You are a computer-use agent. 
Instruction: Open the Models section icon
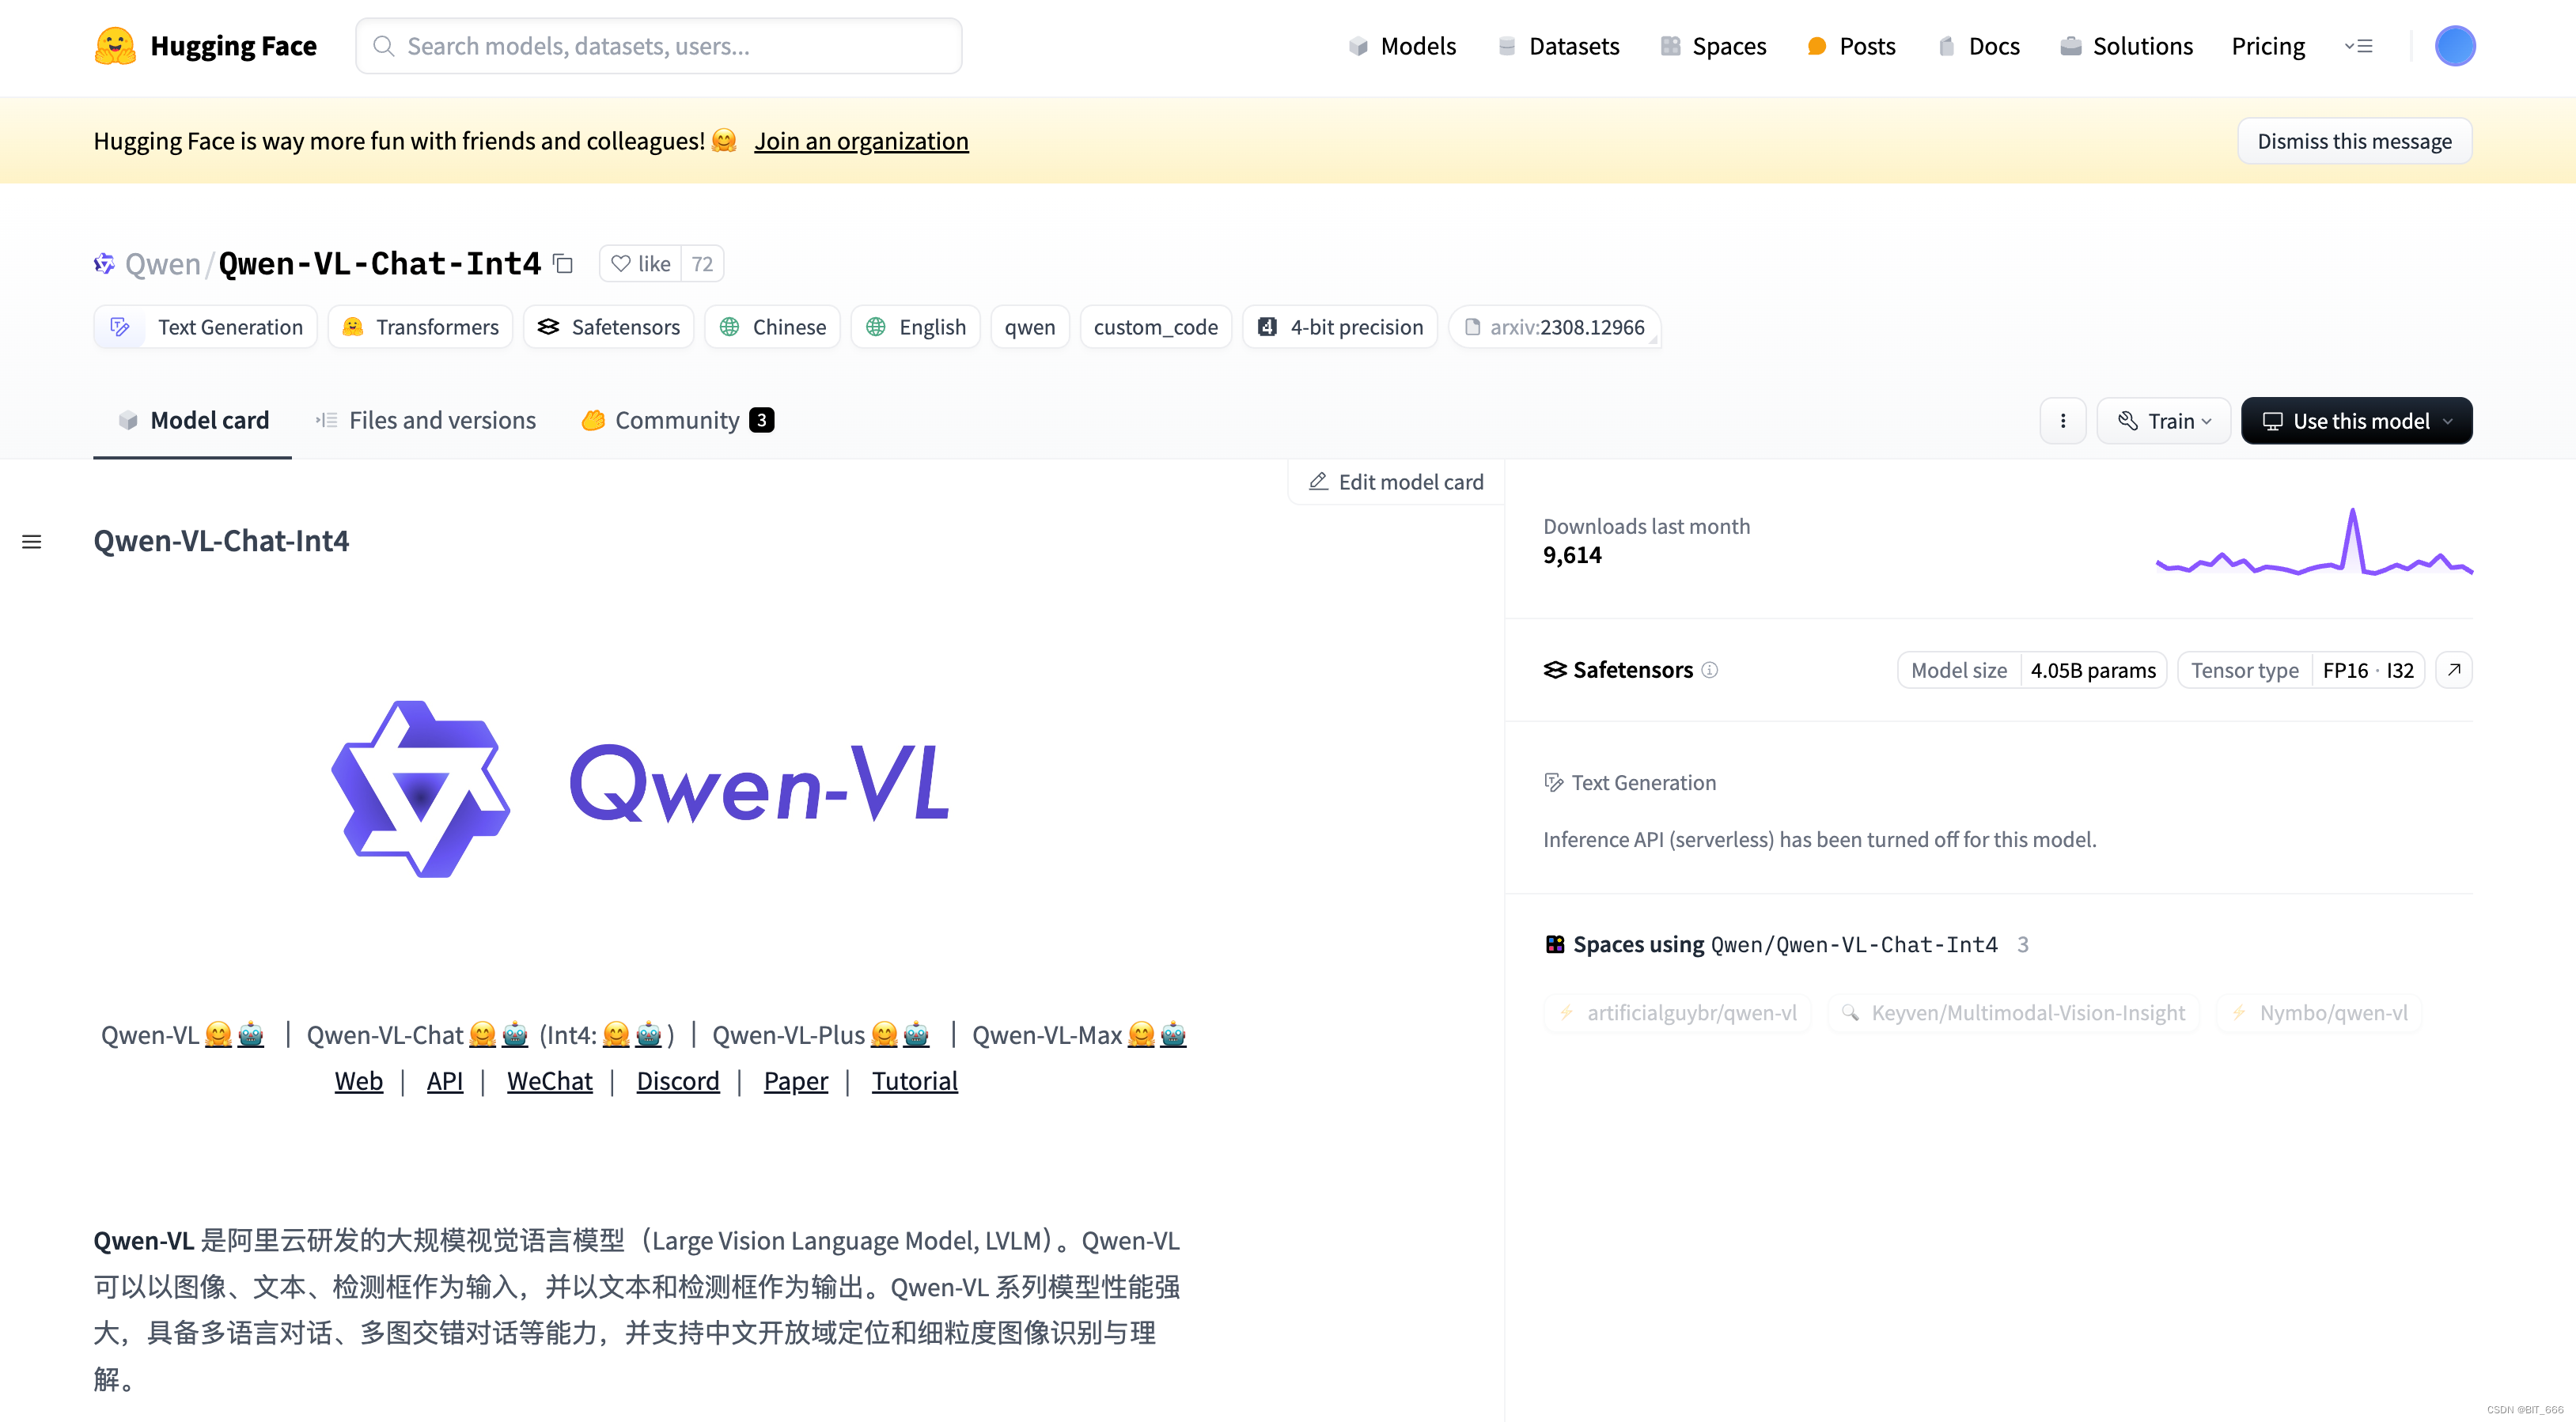tap(1358, 46)
